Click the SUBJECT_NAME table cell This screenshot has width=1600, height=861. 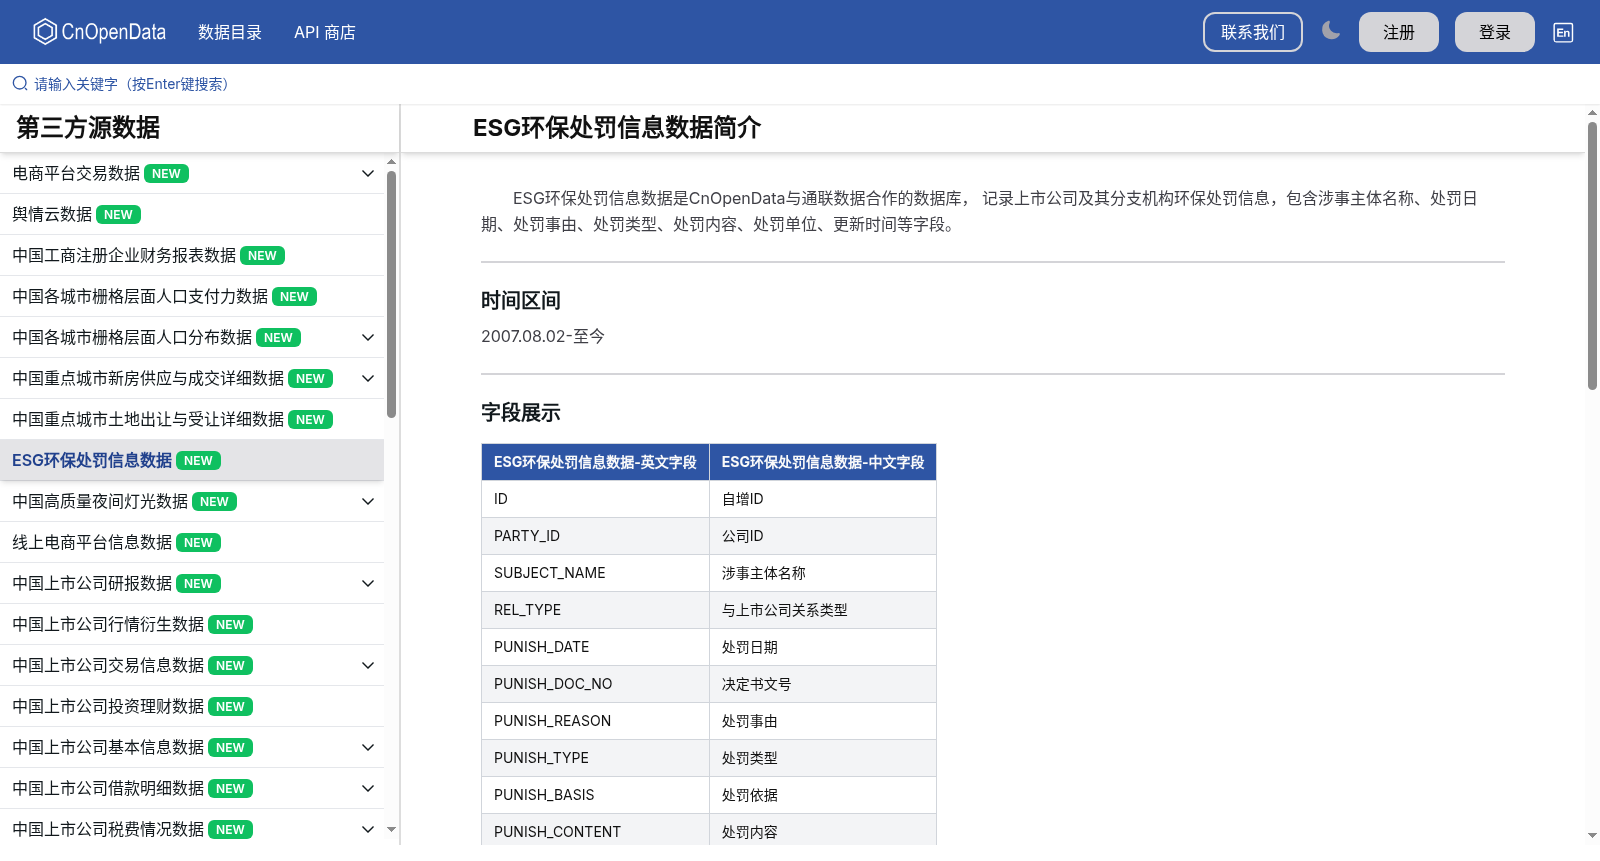click(x=595, y=573)
